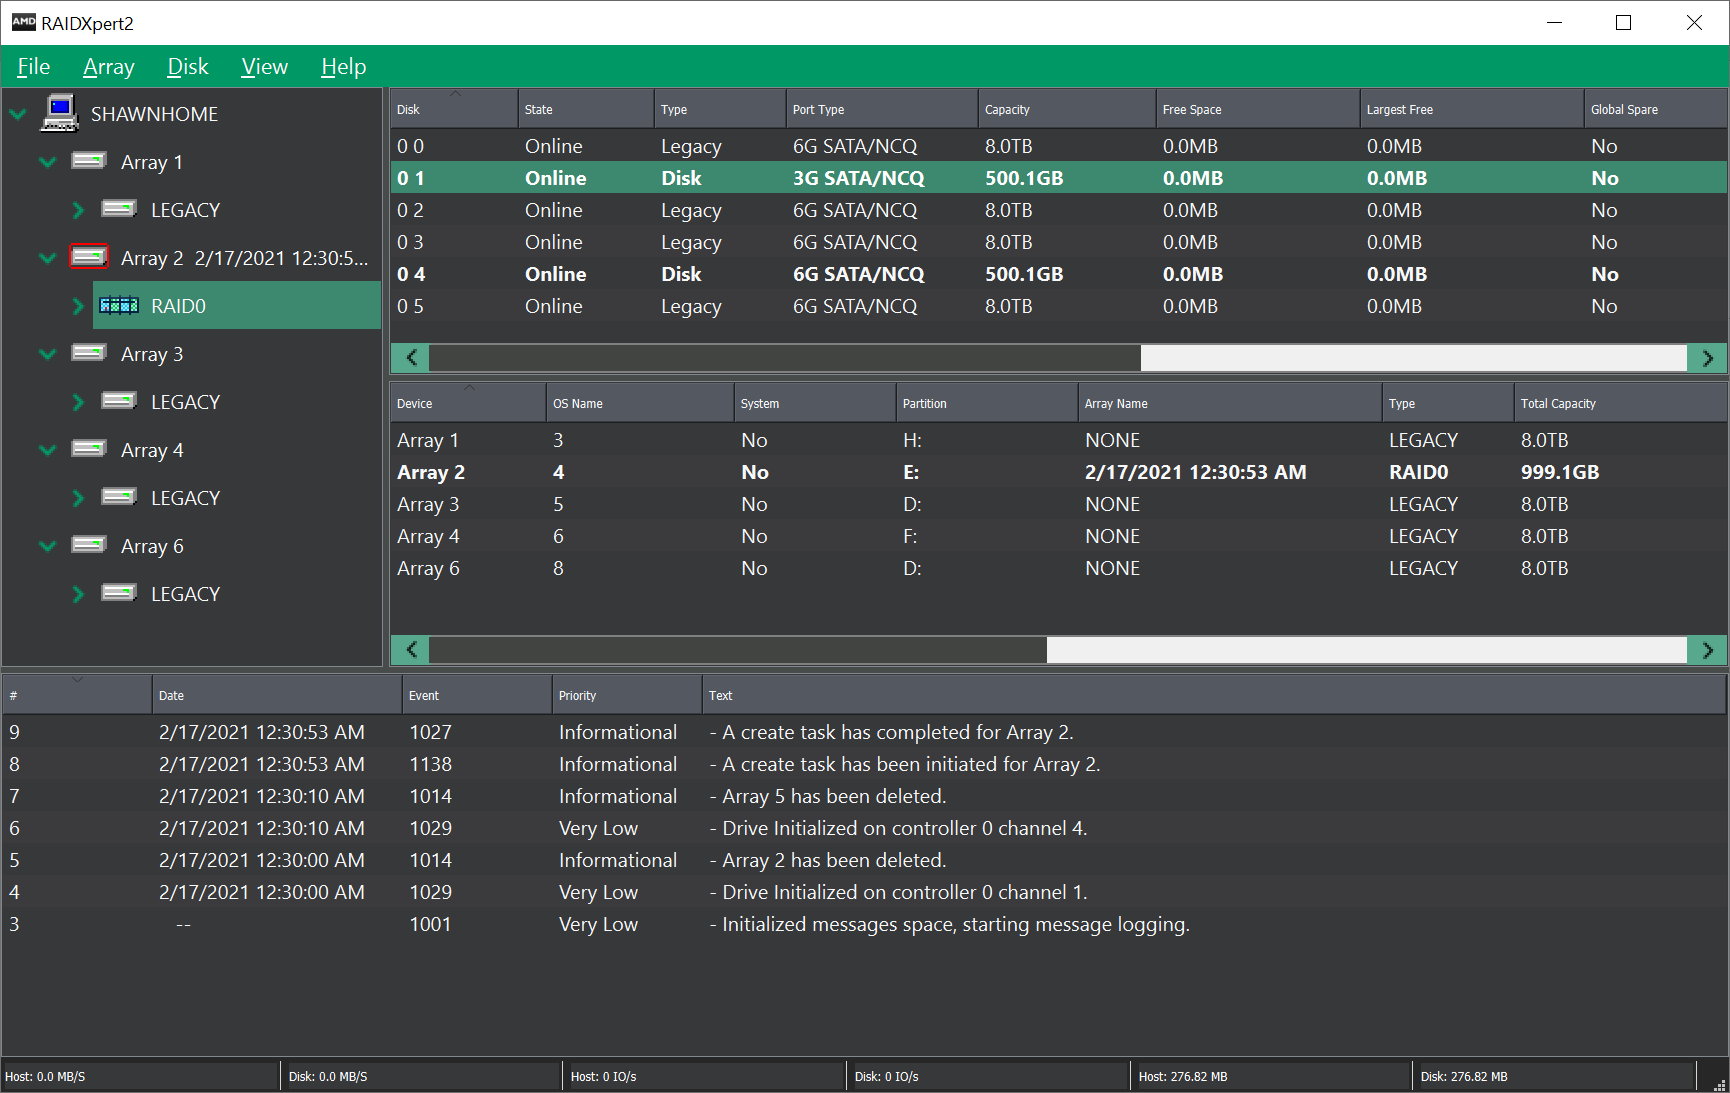Select event 9 create task completed

(864, 732)
